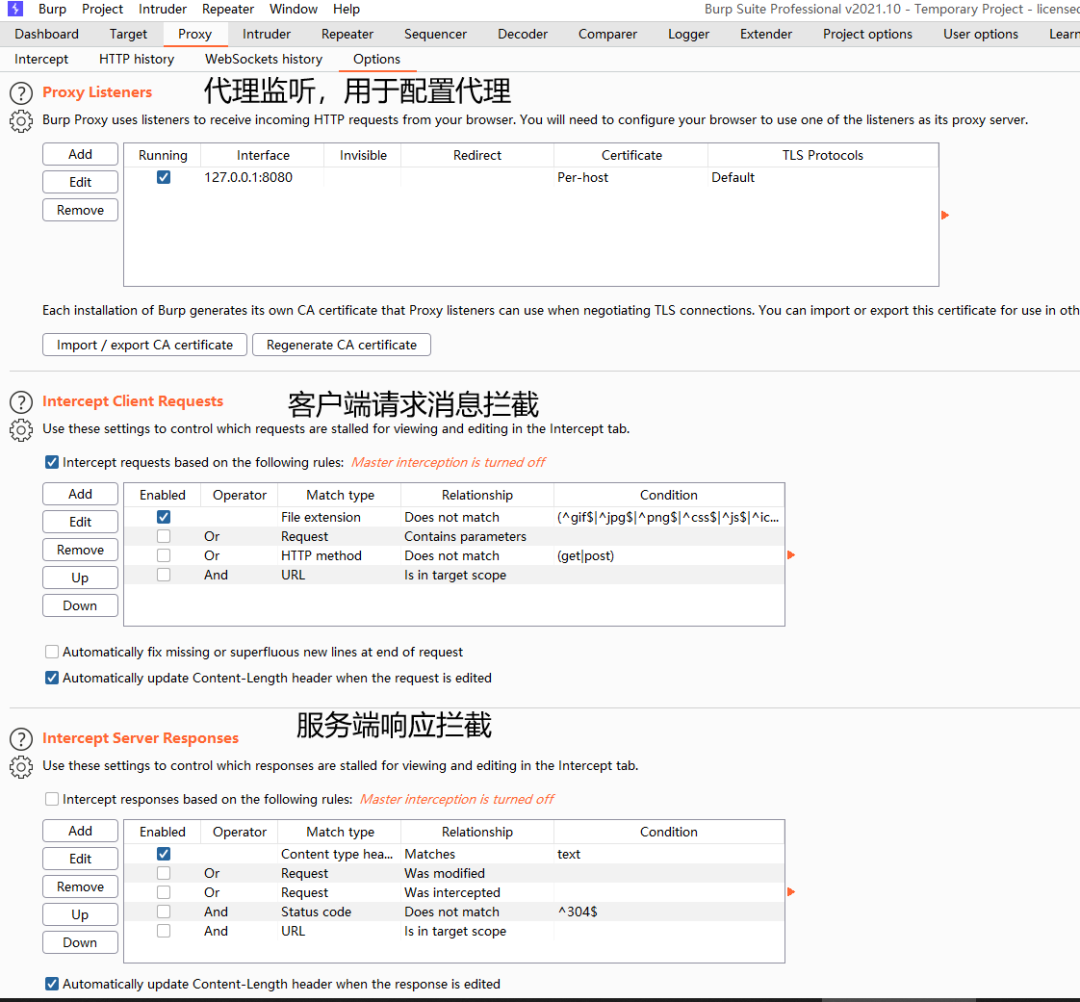Open help for Intercept Client Requests
Image resolution: width=1080 pixels, height=1002 pixels.
click(21, 402)
